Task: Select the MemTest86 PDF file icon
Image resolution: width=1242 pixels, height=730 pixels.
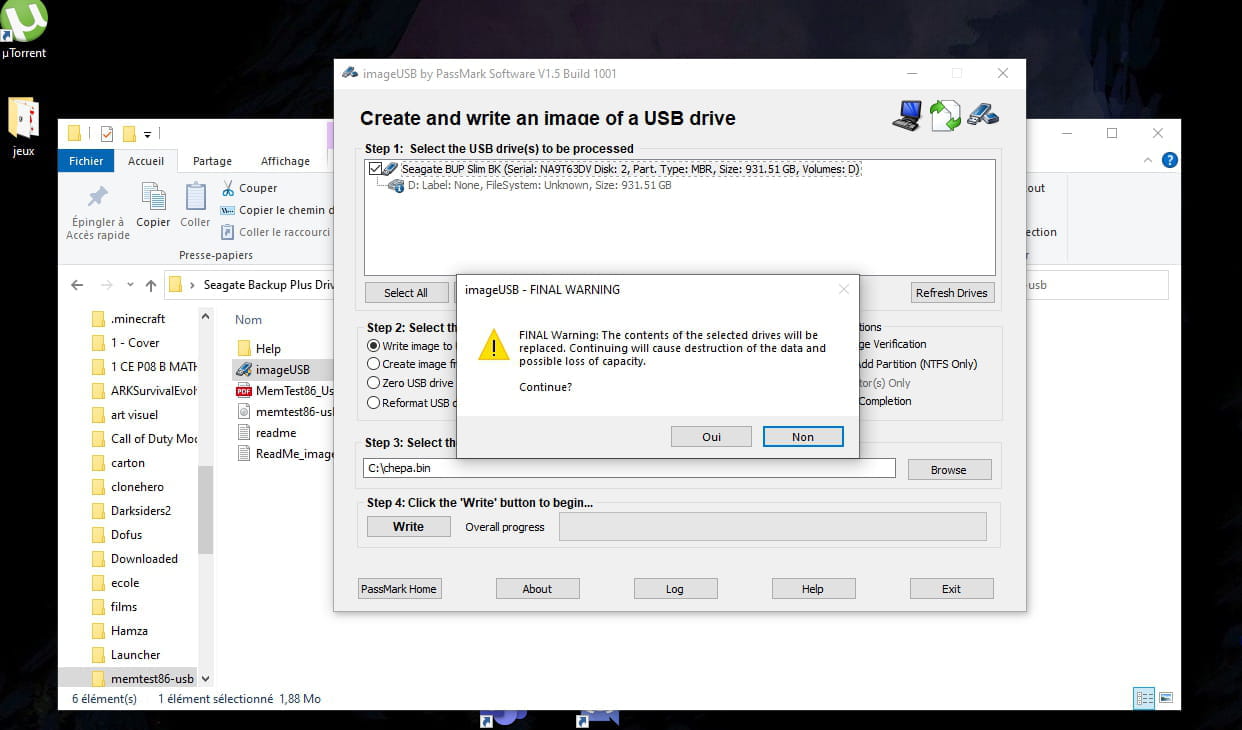Action: tap(244, 391)
